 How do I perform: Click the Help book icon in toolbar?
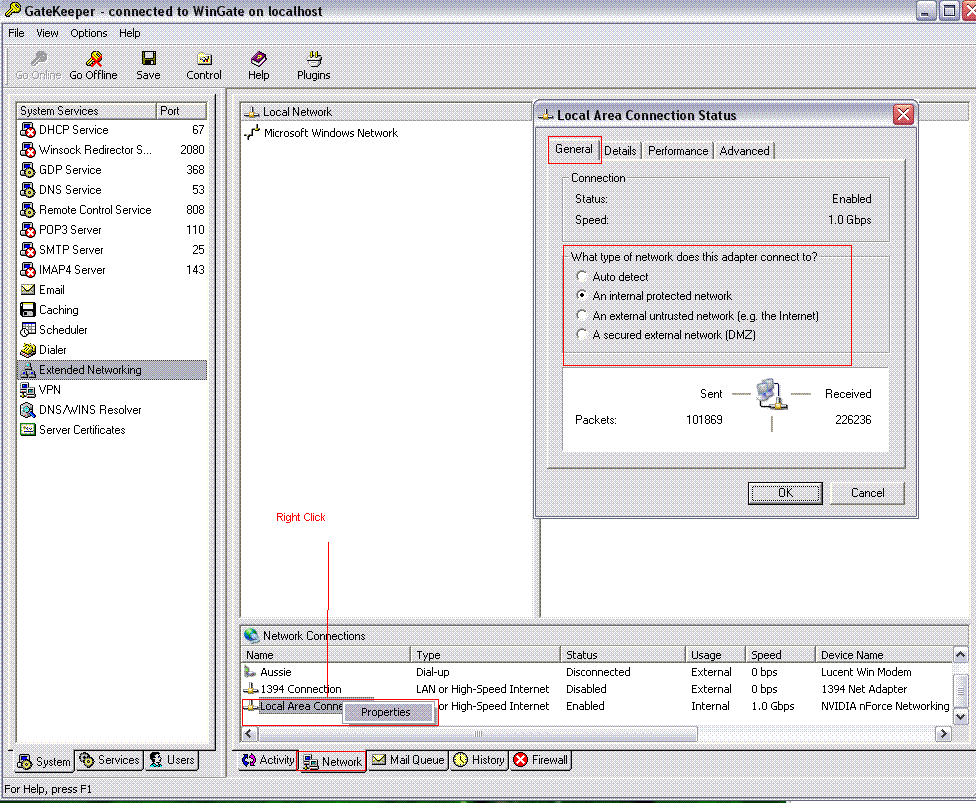click(258, 59)
